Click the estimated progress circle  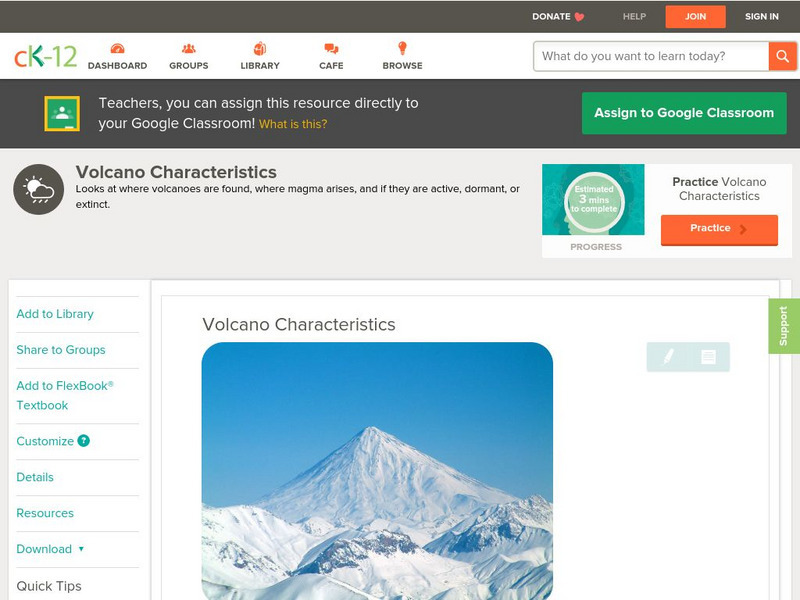pos(594,200)
